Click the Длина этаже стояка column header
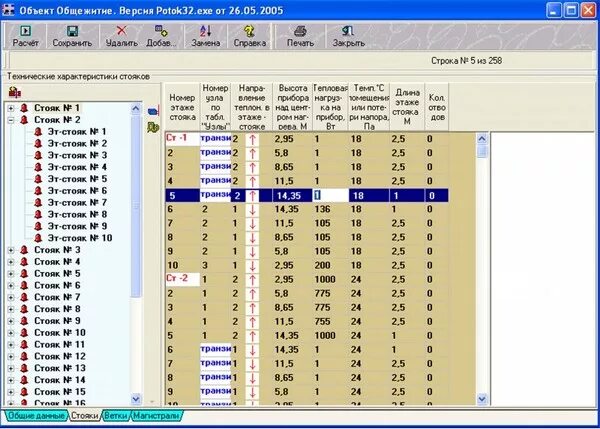 pos(407,107)
